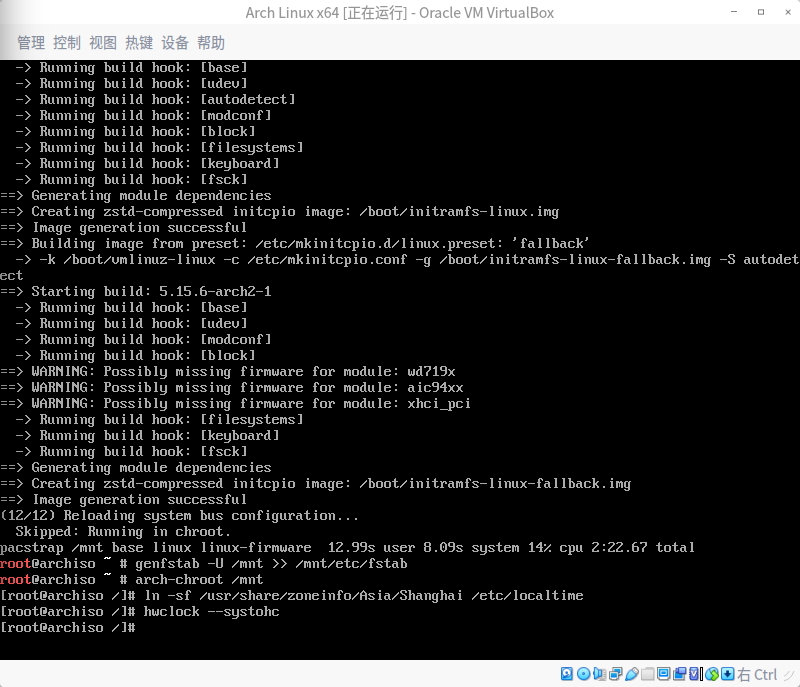Viewport: 800px width, 687px height.
Task: Click the video recording status icon
Action: pyautogui.click(x=680, y=674)
